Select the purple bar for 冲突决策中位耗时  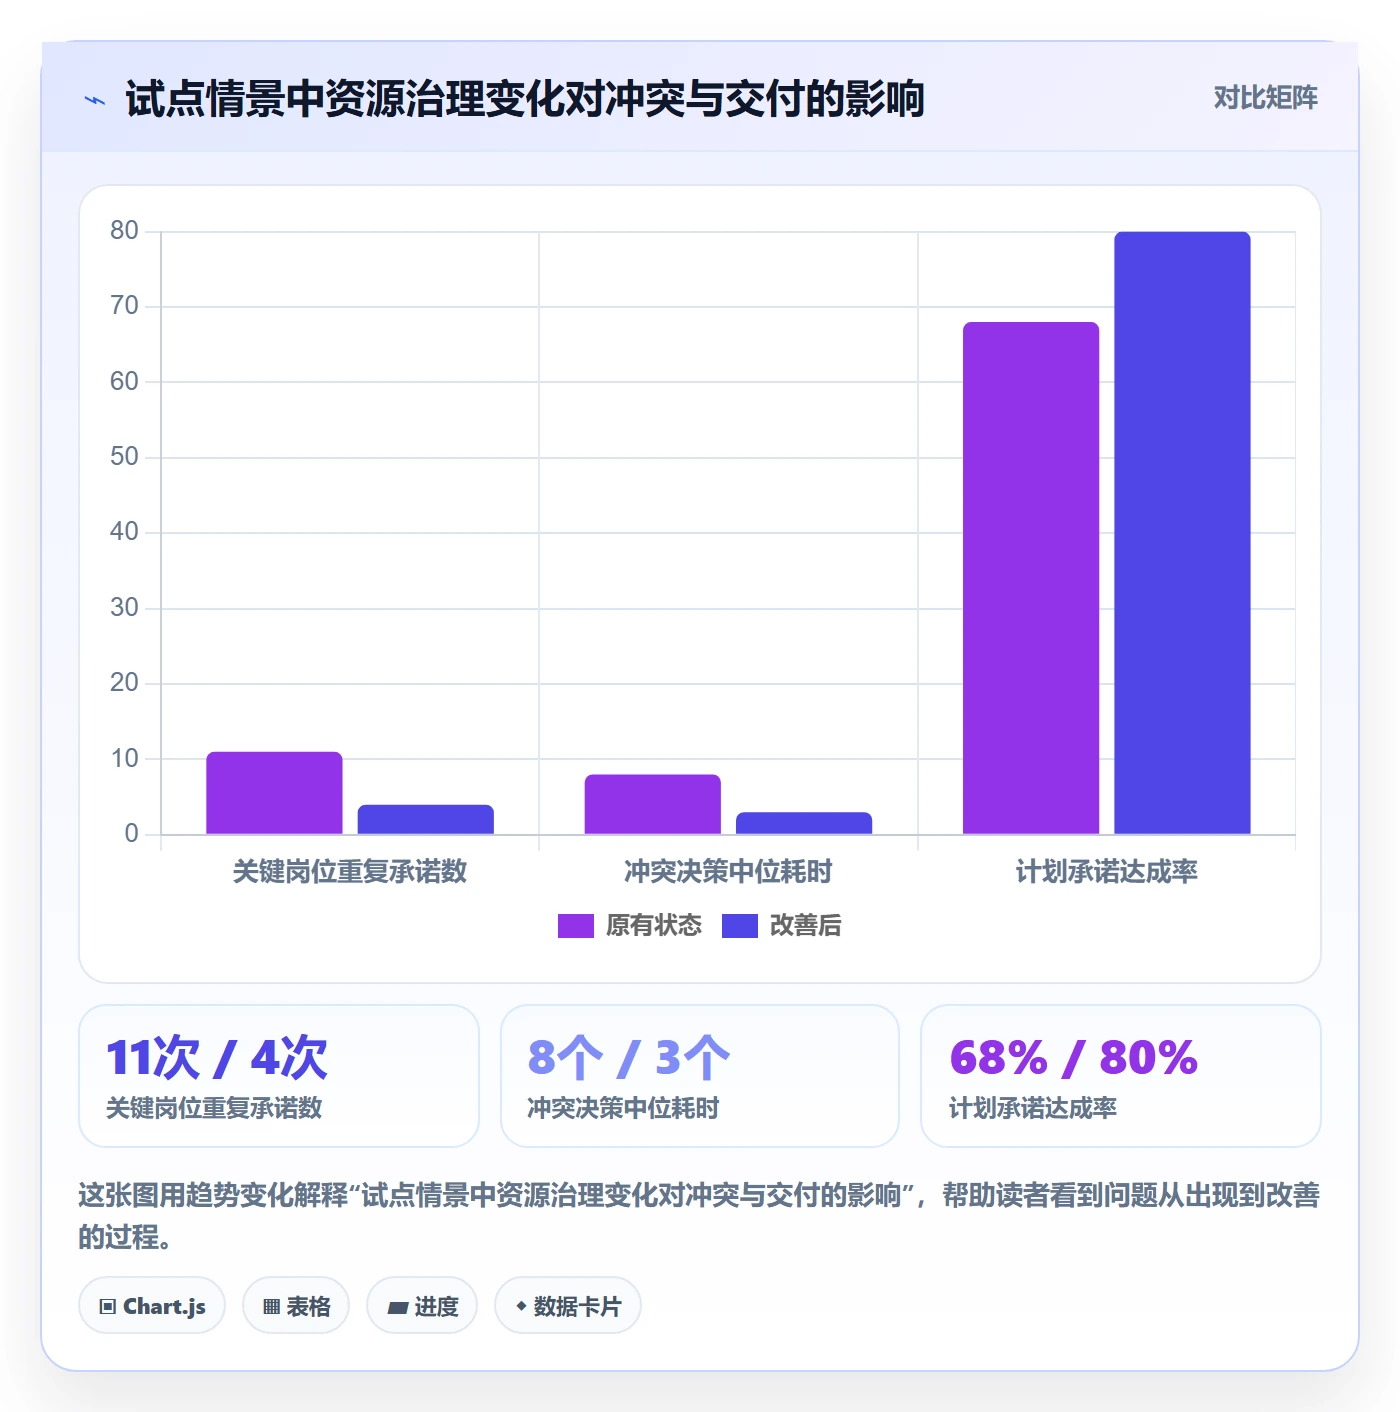tap(653, 804)
